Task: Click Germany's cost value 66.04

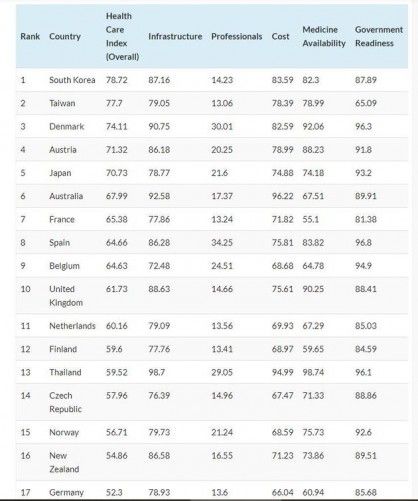Action: 282,492
